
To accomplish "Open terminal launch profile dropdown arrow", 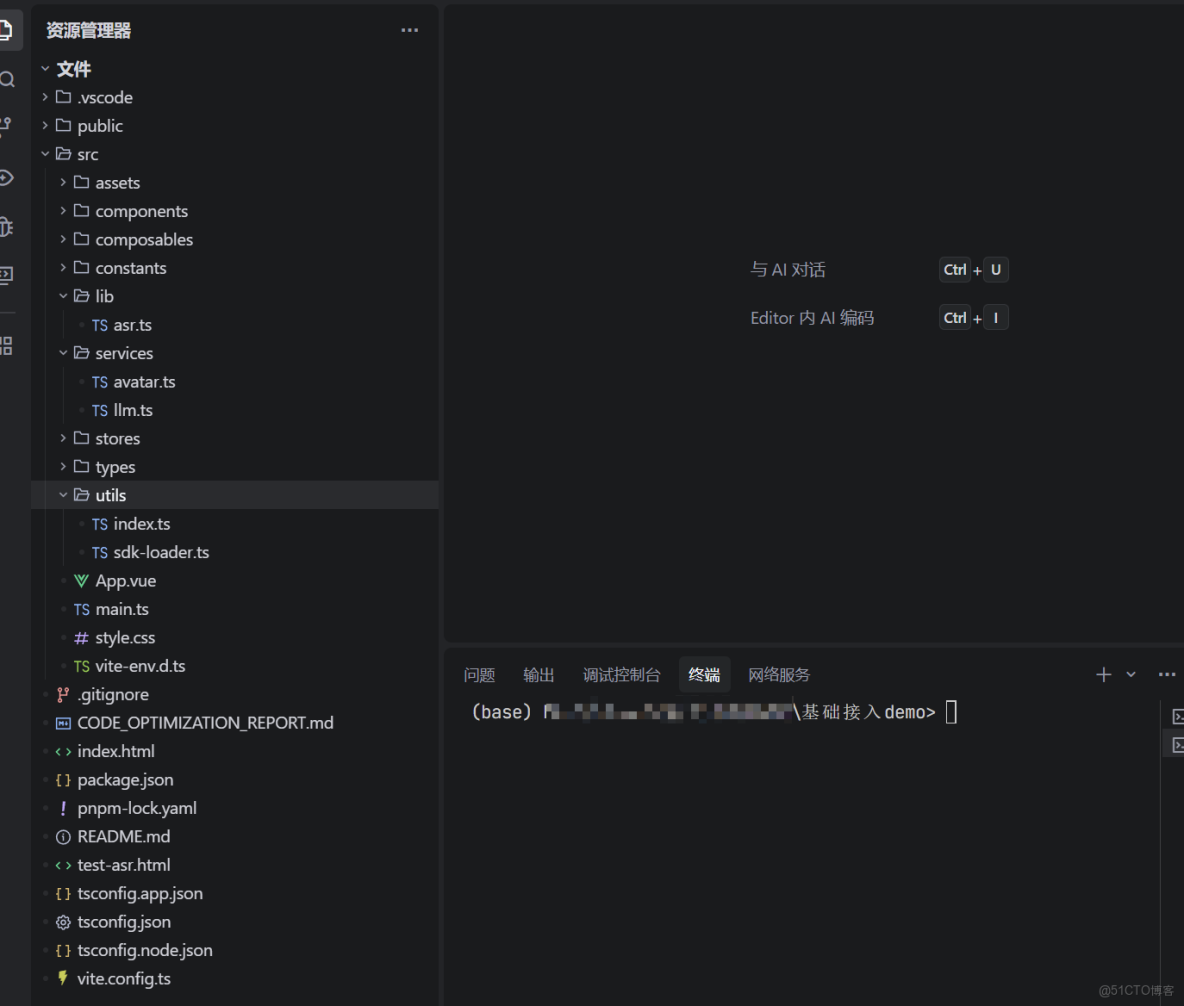I will click(1130, 674).
